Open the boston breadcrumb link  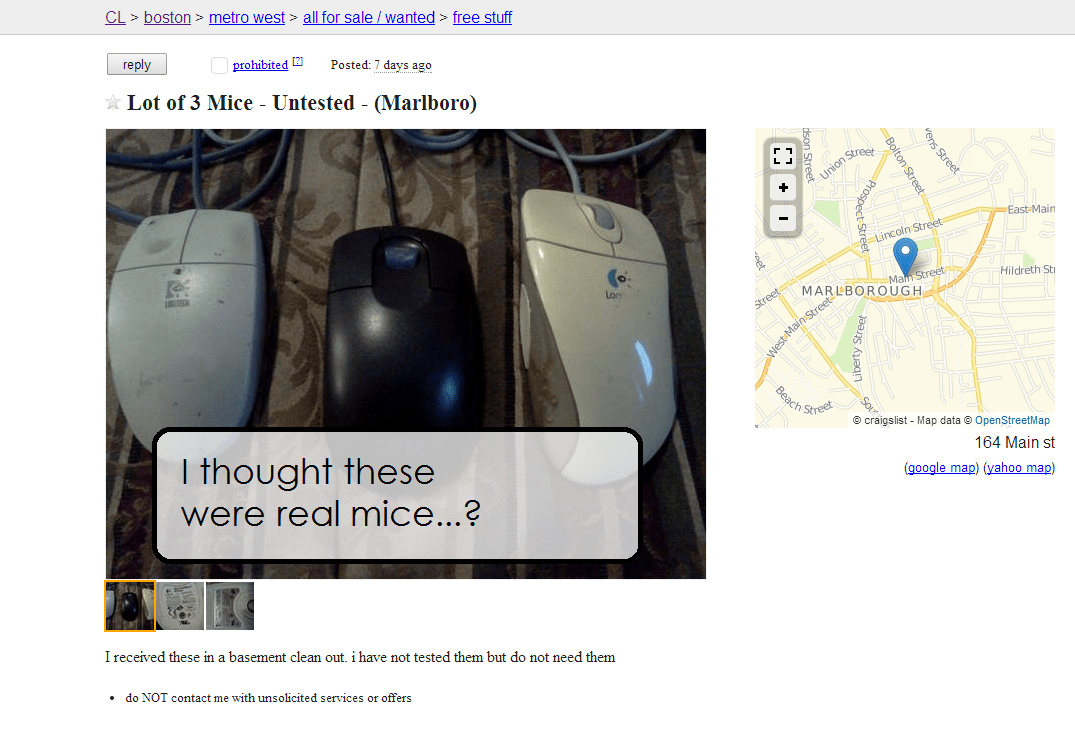coord(167,18)
